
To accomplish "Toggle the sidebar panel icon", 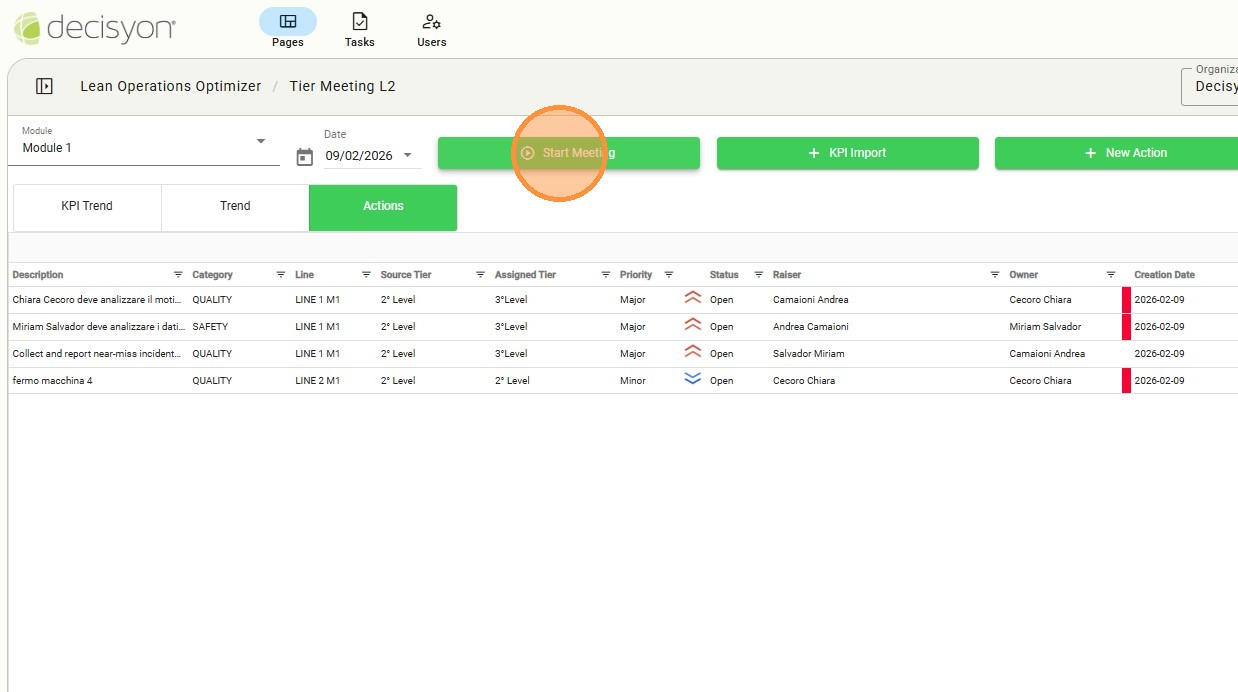I will point(44,87).
